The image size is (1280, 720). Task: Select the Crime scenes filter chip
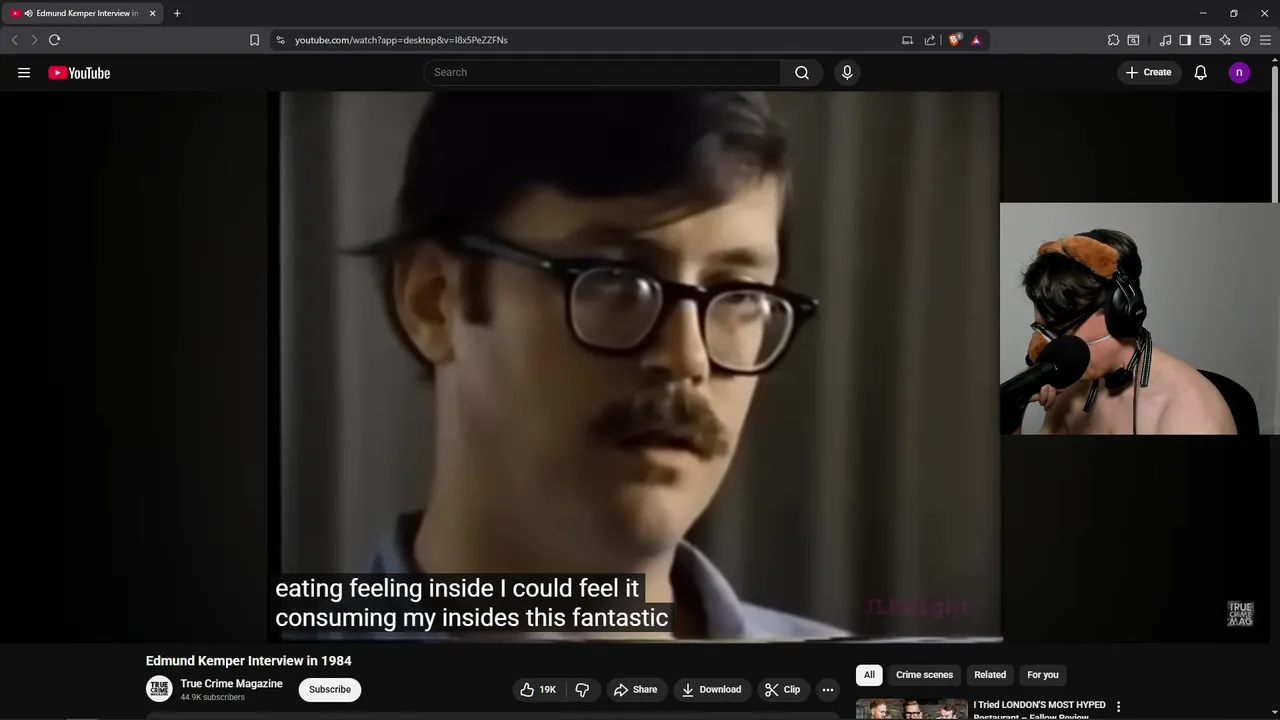pos(924,675)
